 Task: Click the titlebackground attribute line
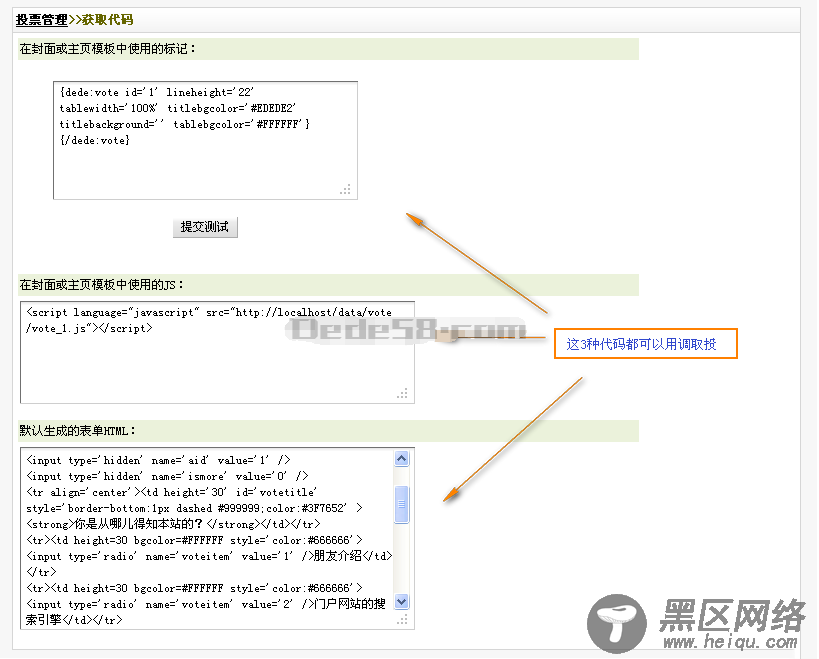[184, 124]
